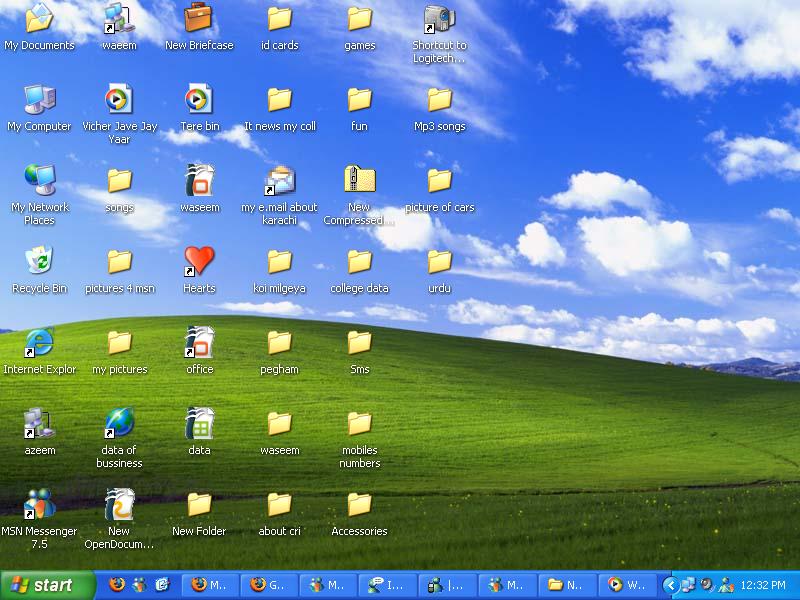The image size is (800, 600).
Task: Switch to Media Player window labeled W..
Action: tap(627, 585)
